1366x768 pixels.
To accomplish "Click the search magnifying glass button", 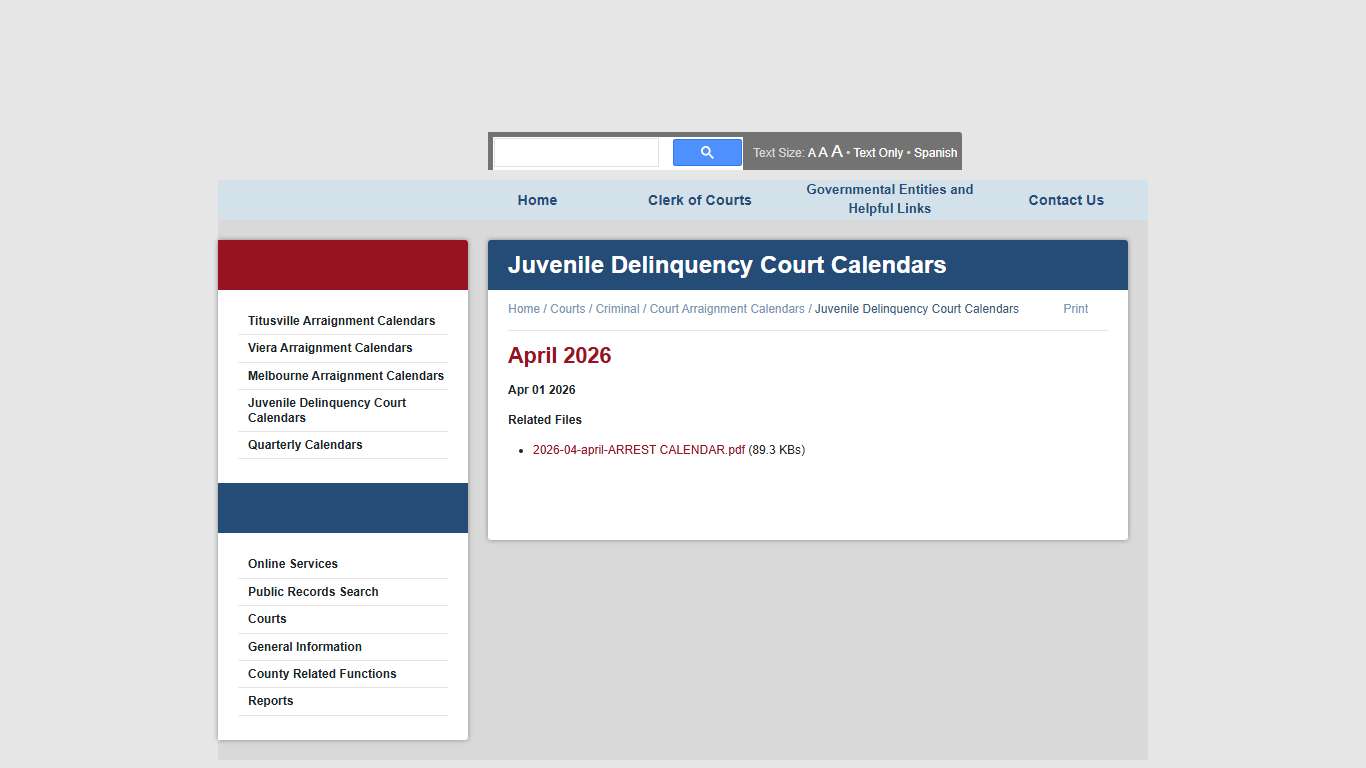I will [x=707, y=151].
